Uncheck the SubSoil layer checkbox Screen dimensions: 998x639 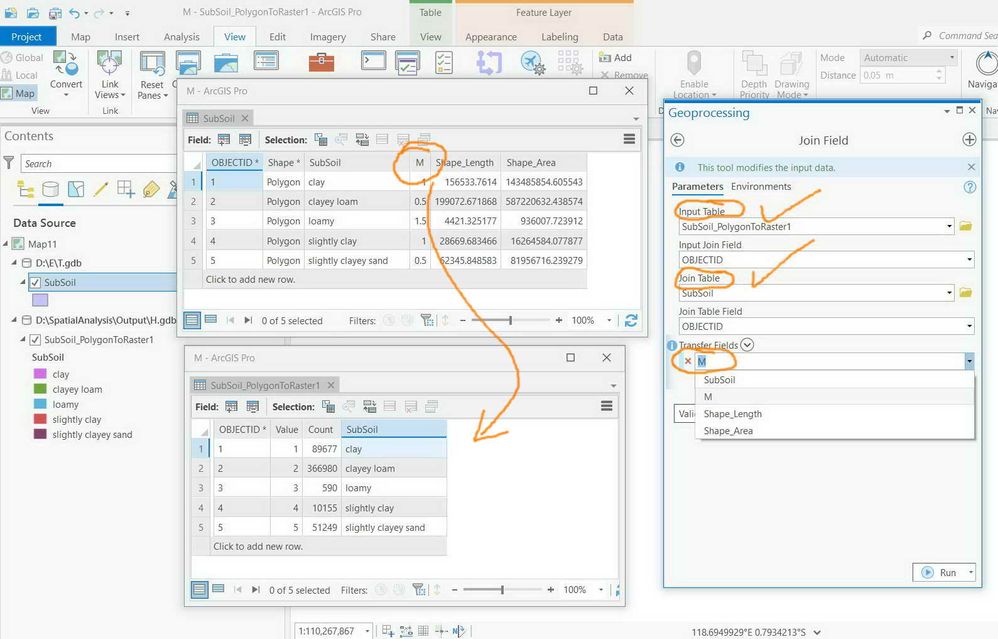coord(36,283)
